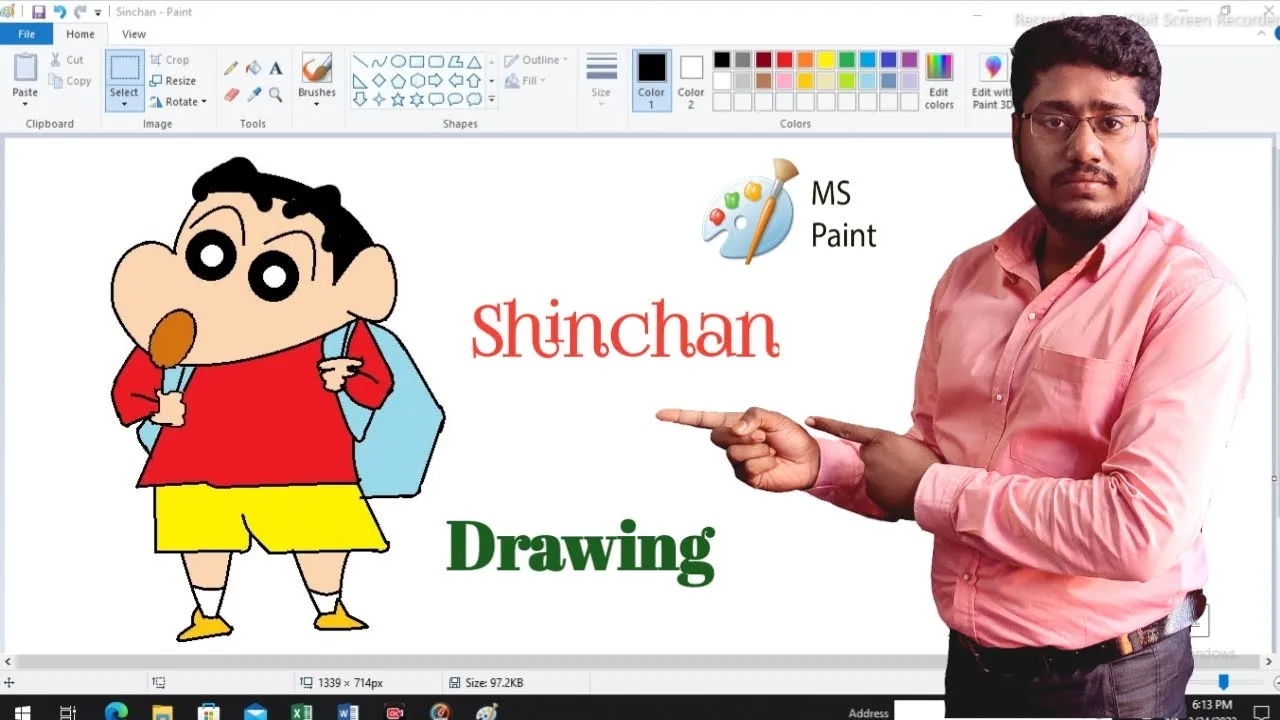Image resolution: width=1280 pixels, height=720 pixels.
Task: Expand the Shapes gallery more arrow
Action: coord(492,99)
